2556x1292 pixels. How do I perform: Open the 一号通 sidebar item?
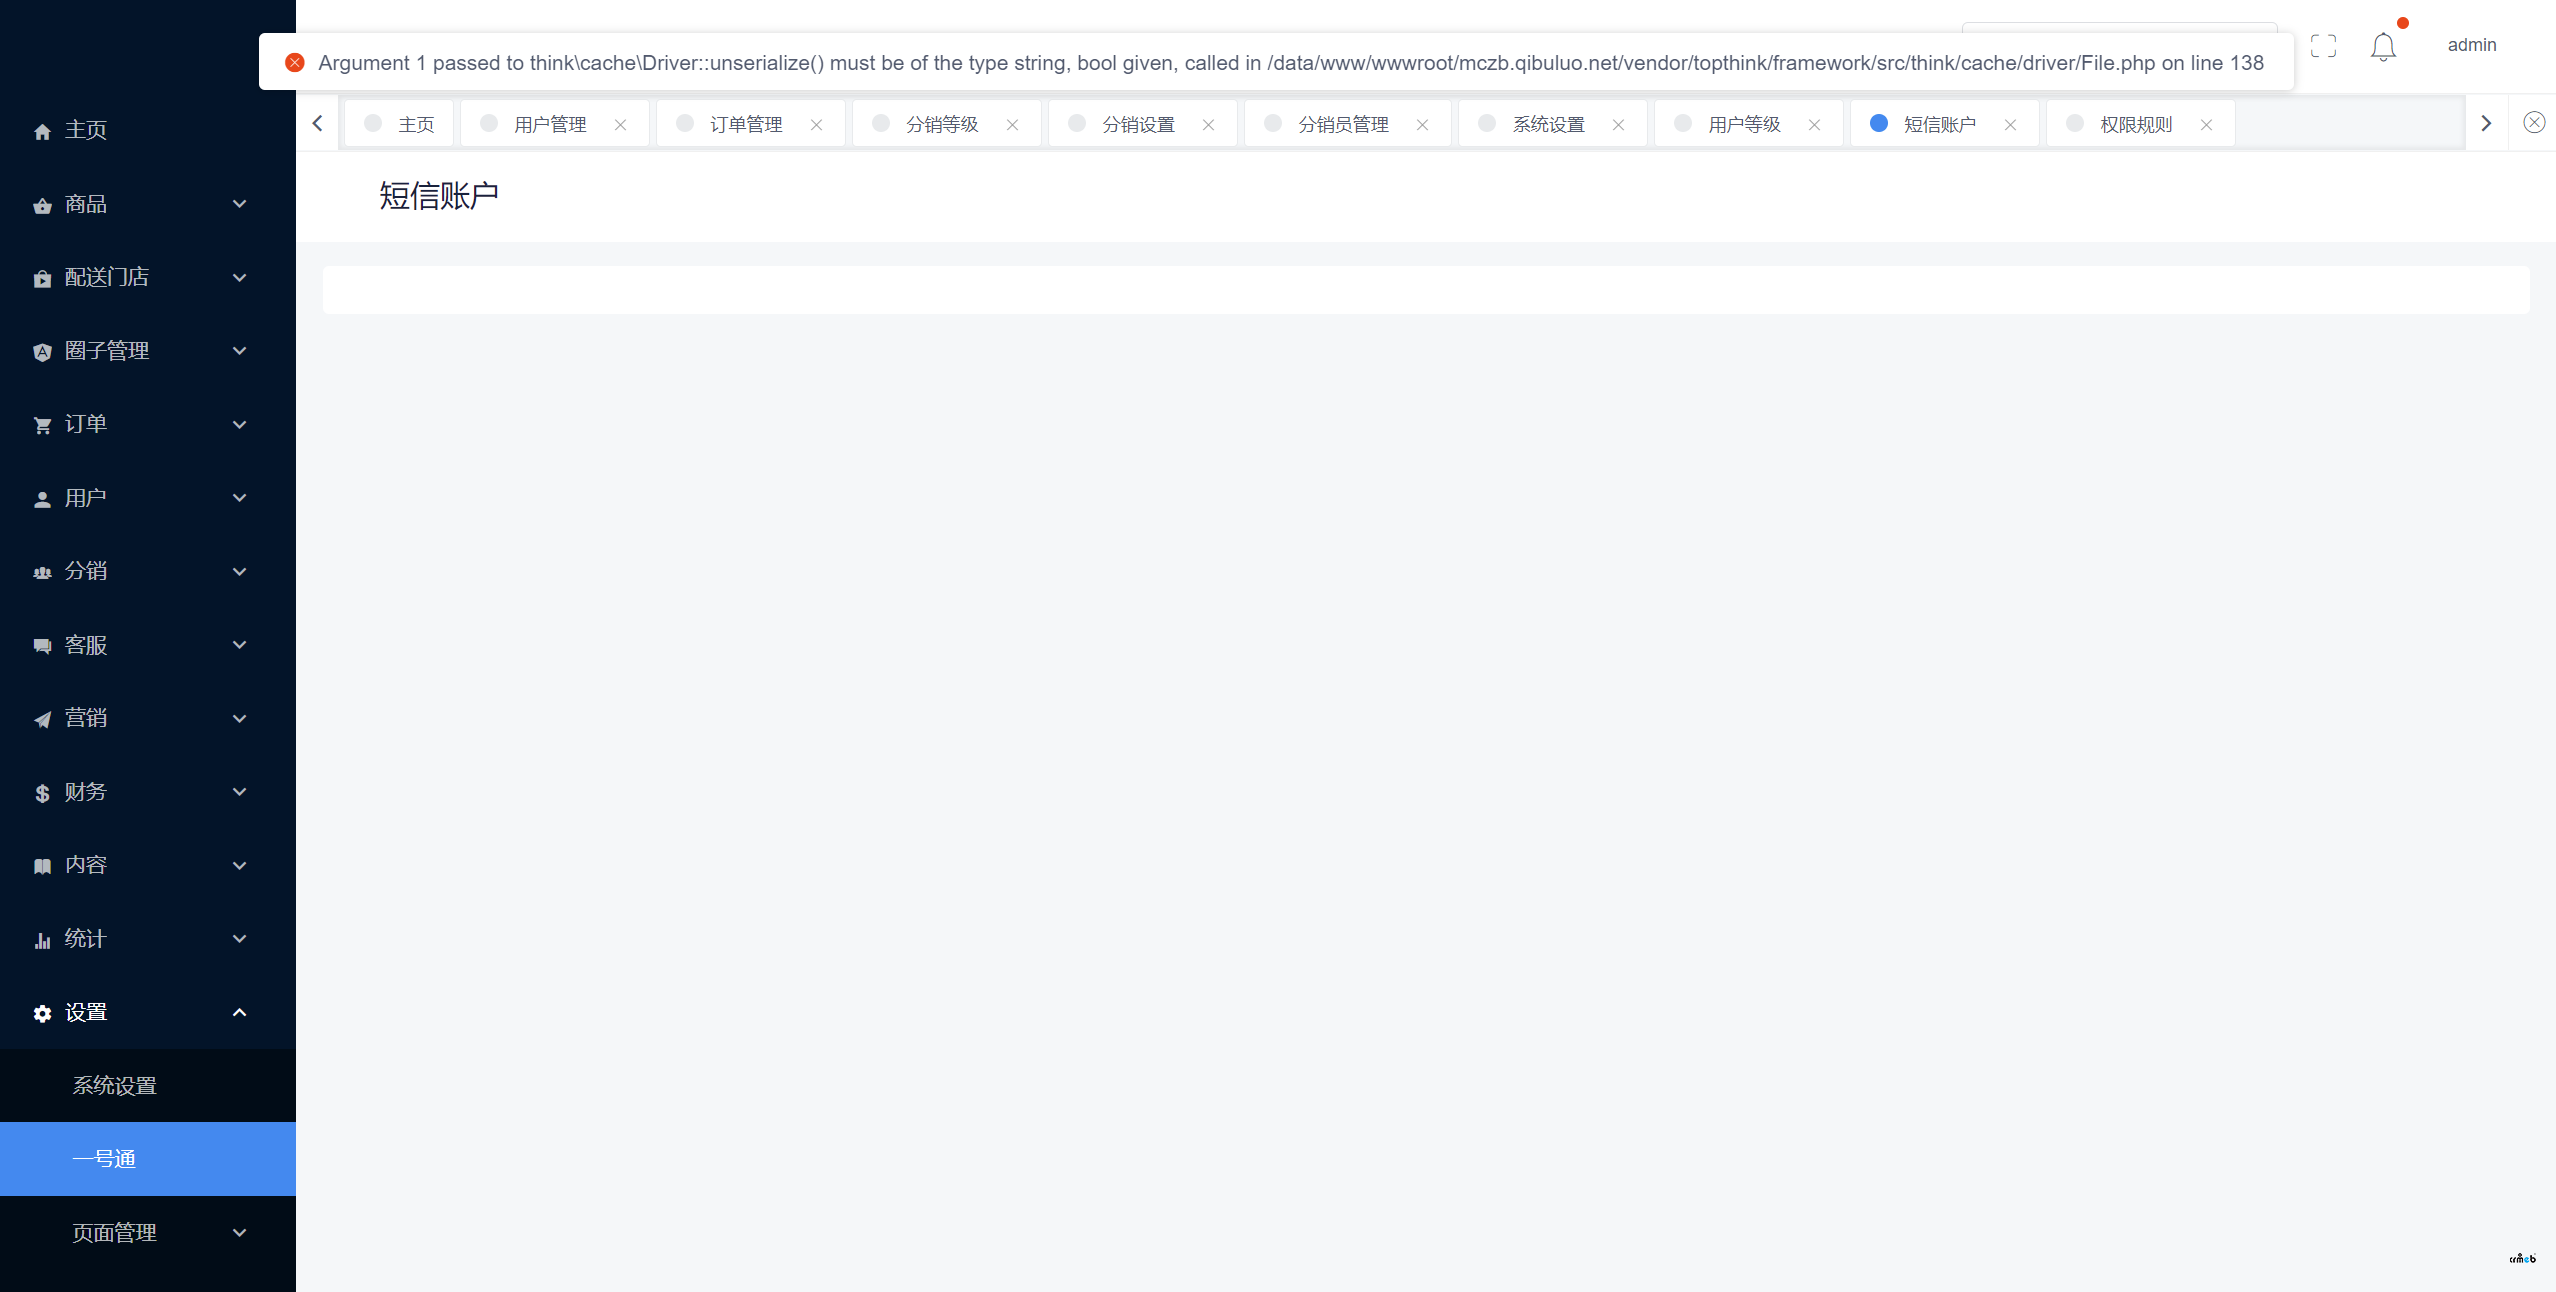[x=148, y=1159]
